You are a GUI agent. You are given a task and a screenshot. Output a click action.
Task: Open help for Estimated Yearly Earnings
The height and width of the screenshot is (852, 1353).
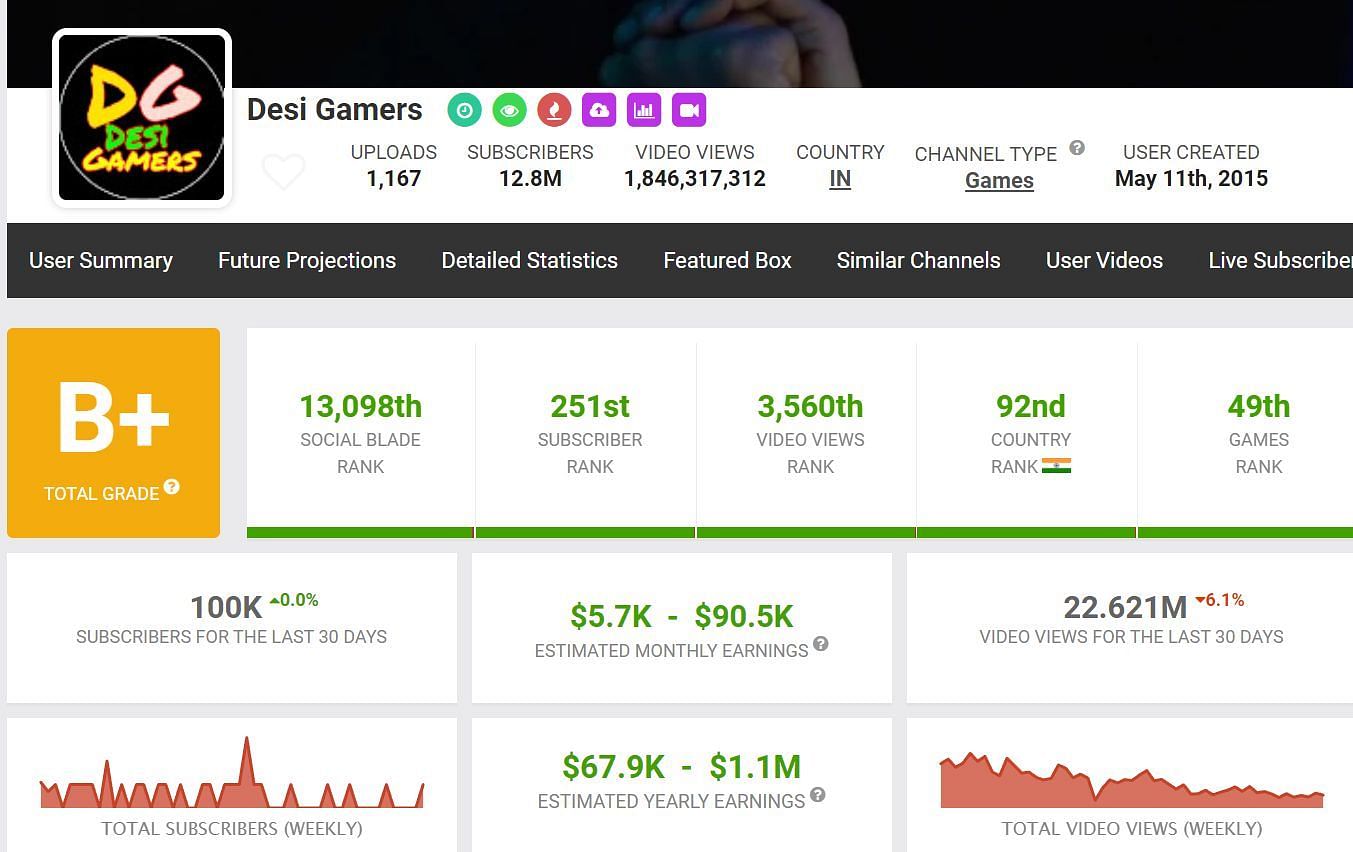tap(817, 795)
